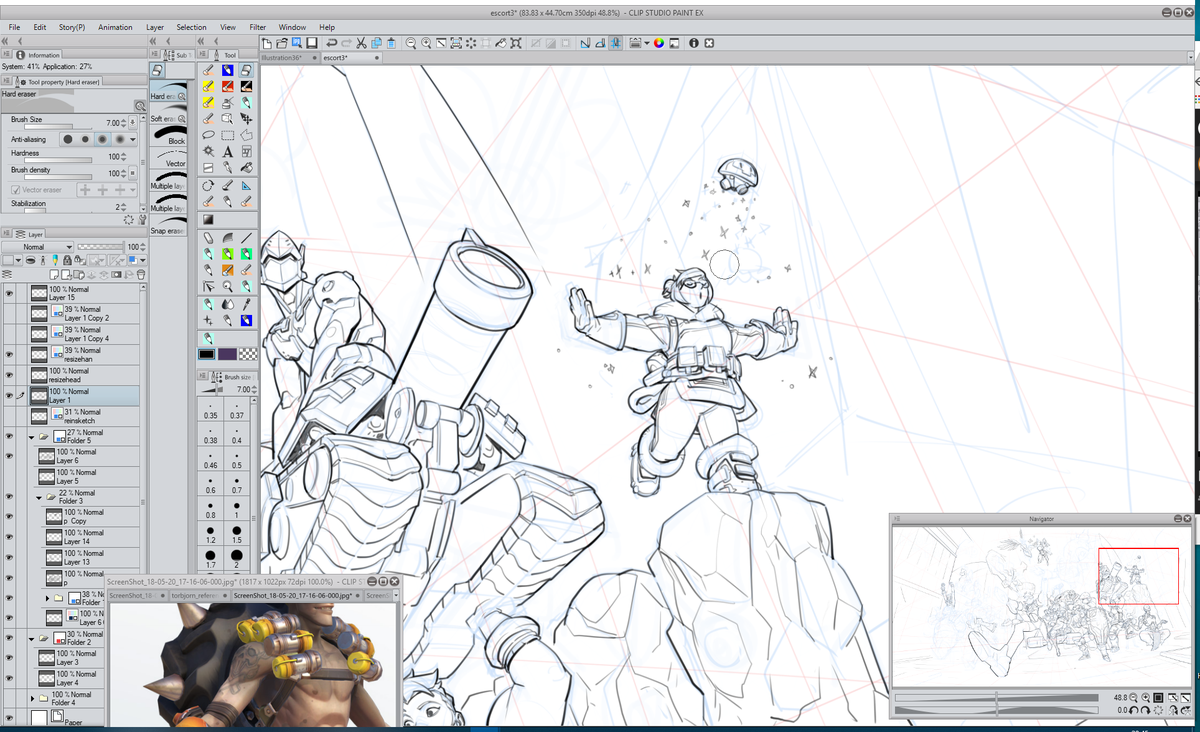Viewport: 1200px width, 732px height.
Task: Select the Snap eraser sub tool
Action: point(169,227)
